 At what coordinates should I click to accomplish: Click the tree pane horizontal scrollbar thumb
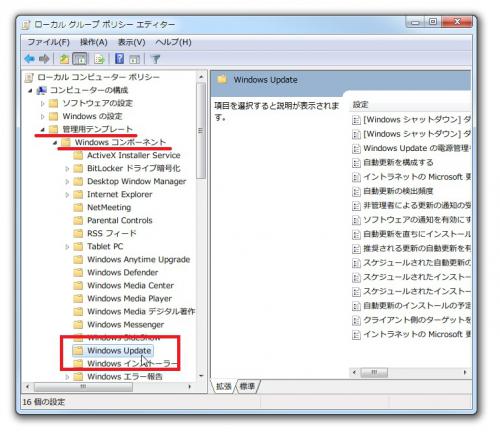83,387
